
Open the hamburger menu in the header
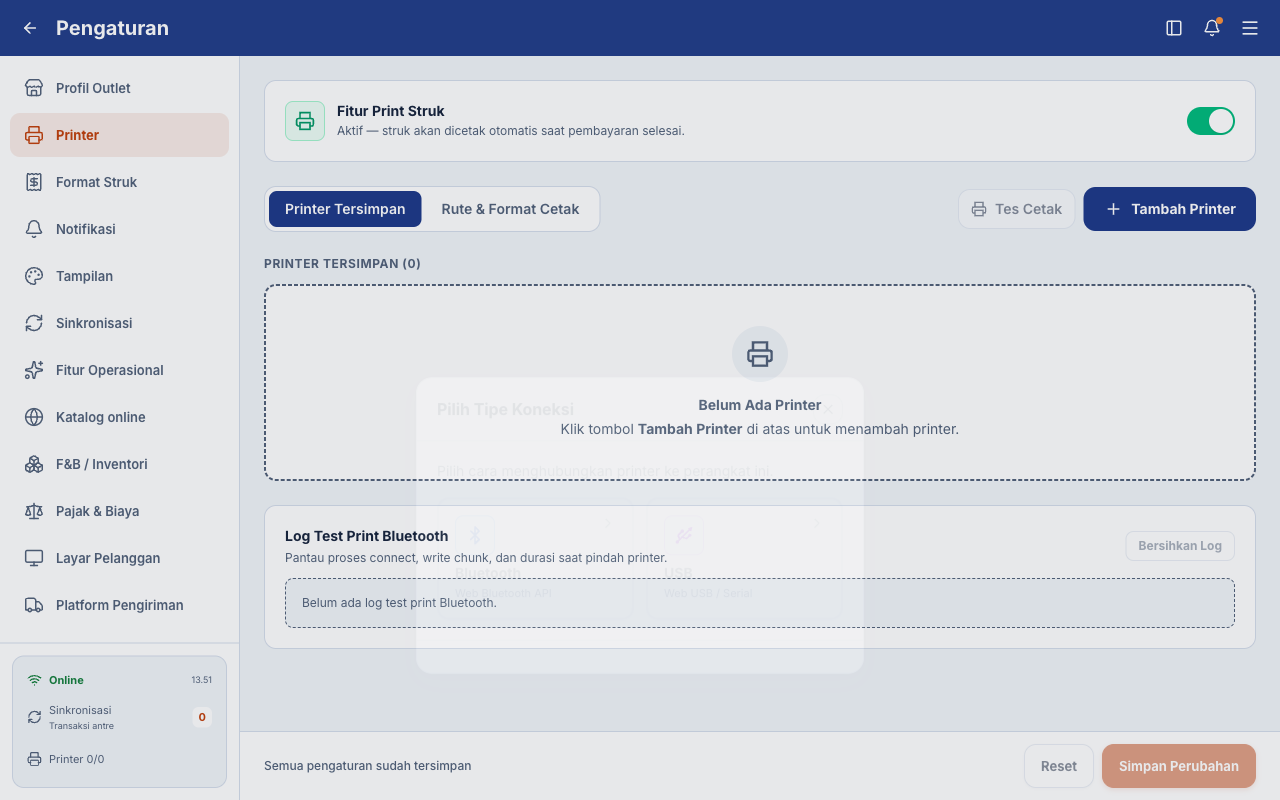tap(1250, 28)
